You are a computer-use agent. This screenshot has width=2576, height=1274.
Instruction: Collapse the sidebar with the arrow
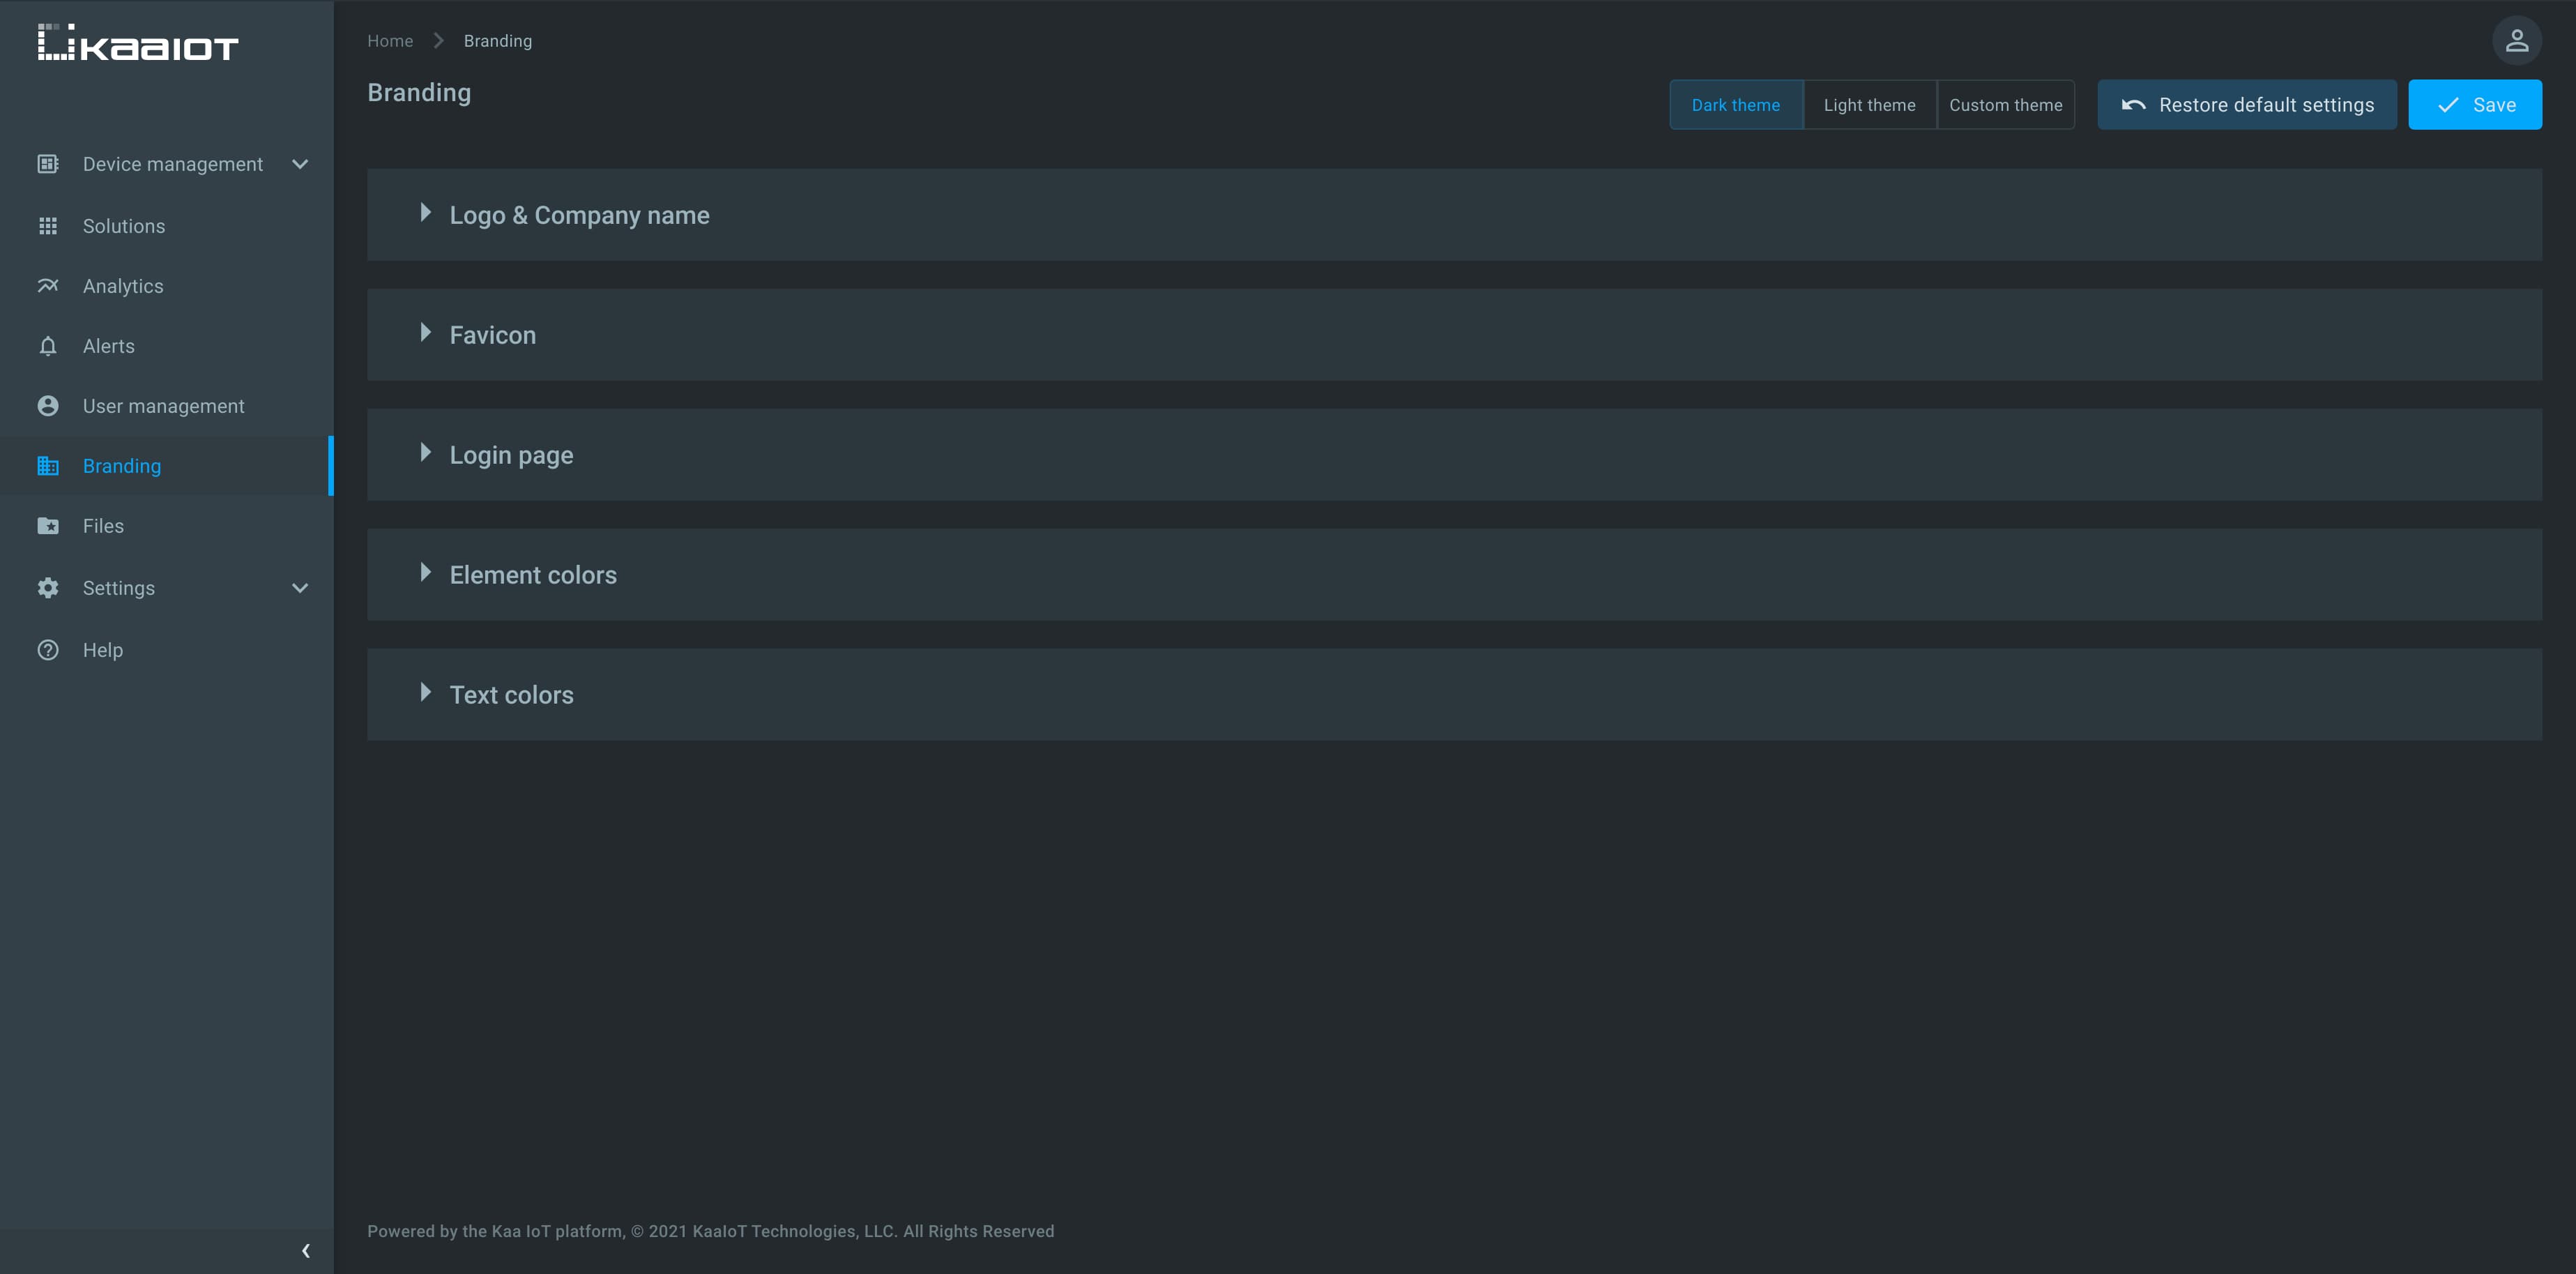pos(306,1251)
